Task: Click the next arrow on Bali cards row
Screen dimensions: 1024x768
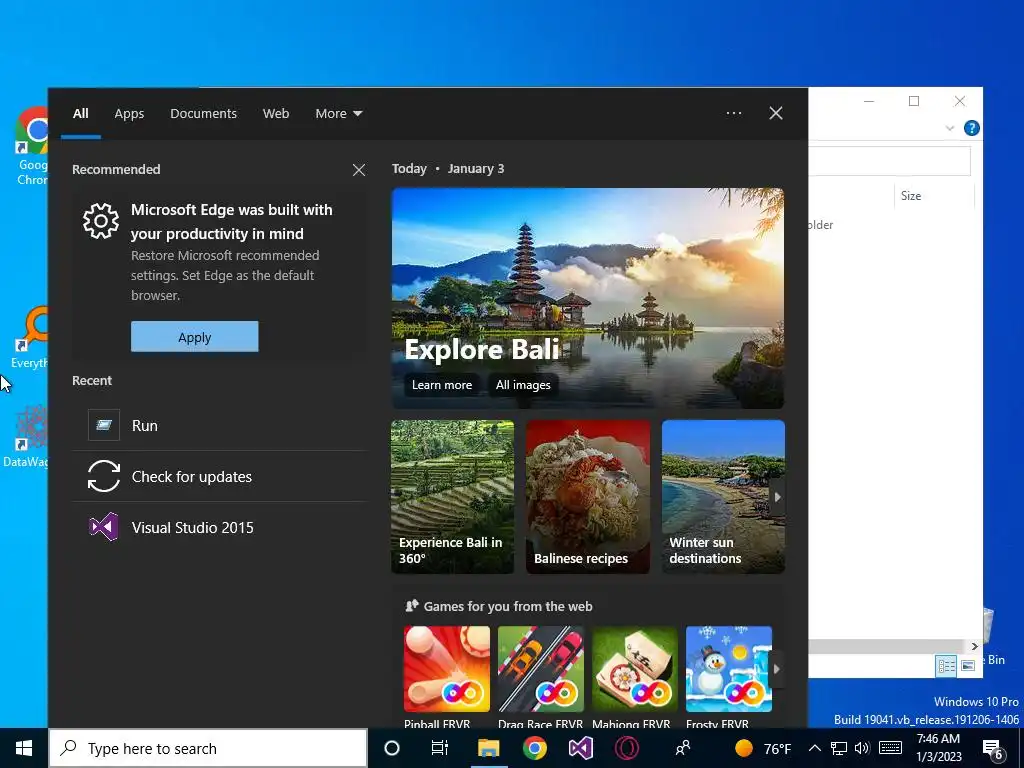Action: tap(777, 497)
